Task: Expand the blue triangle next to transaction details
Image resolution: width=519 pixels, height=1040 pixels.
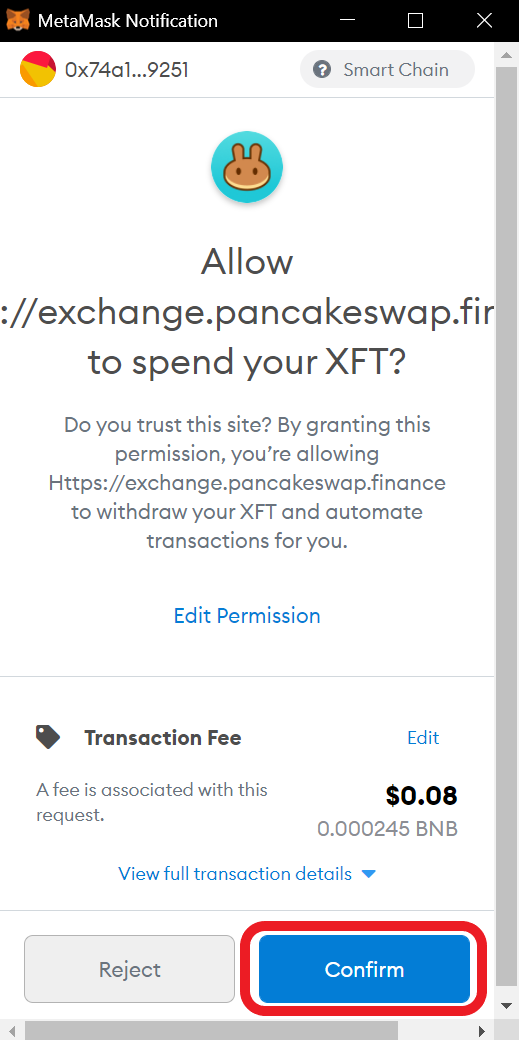Action: 368,874
